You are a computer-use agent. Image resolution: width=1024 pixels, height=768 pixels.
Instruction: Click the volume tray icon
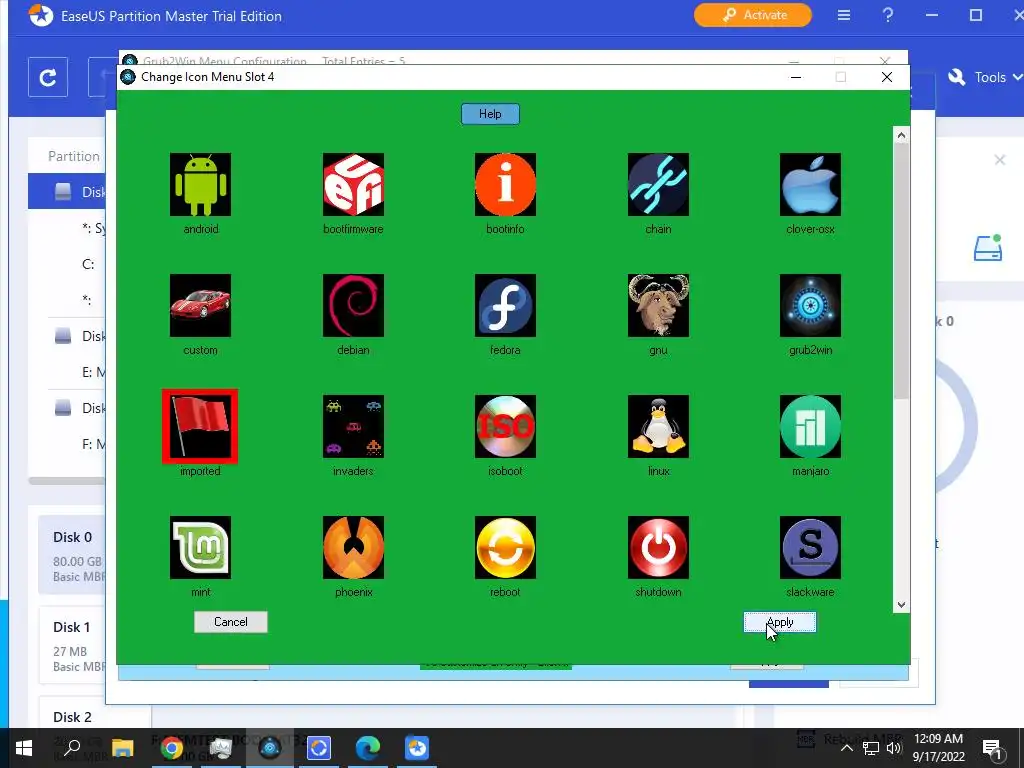(x=893, y=748)
